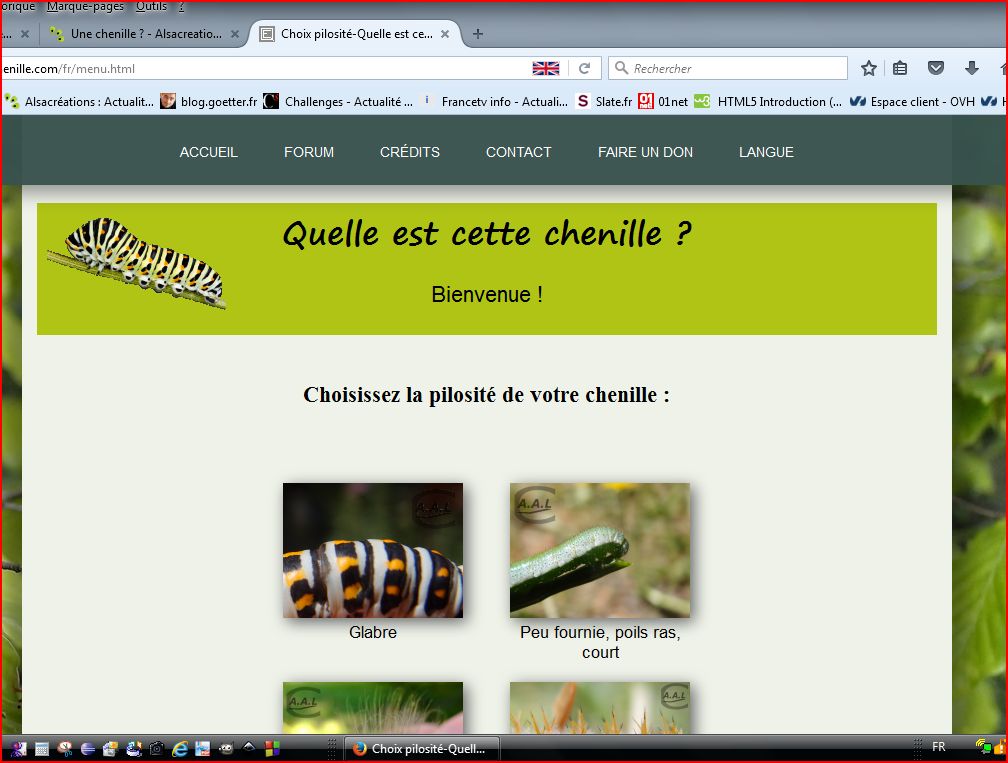Open the calculator icon in the taskbar
Screen dimensions: 1008x763
42,748
